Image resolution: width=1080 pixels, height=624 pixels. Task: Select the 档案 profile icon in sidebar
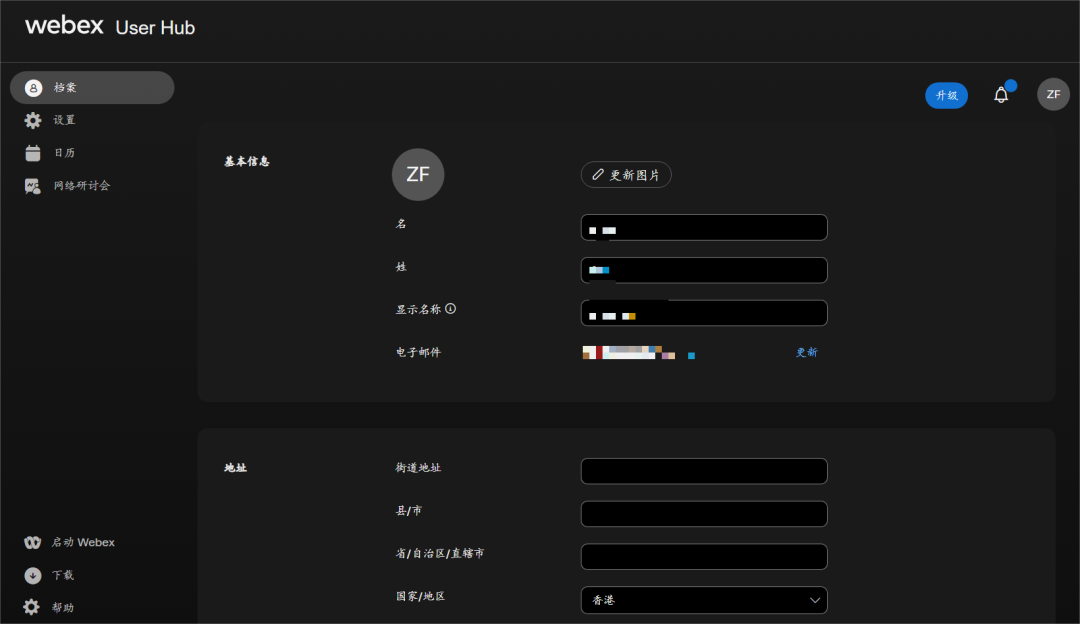pos(33,87)
